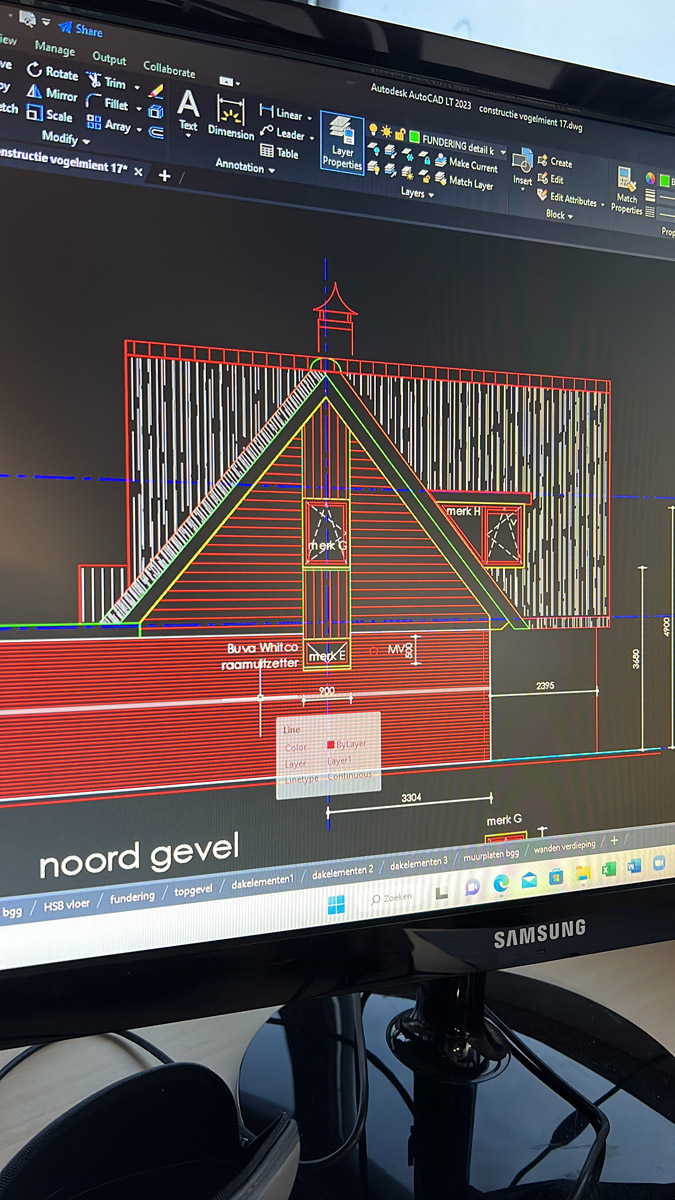Switch to the dakelementen1 layout tab

tap(263, 880)
